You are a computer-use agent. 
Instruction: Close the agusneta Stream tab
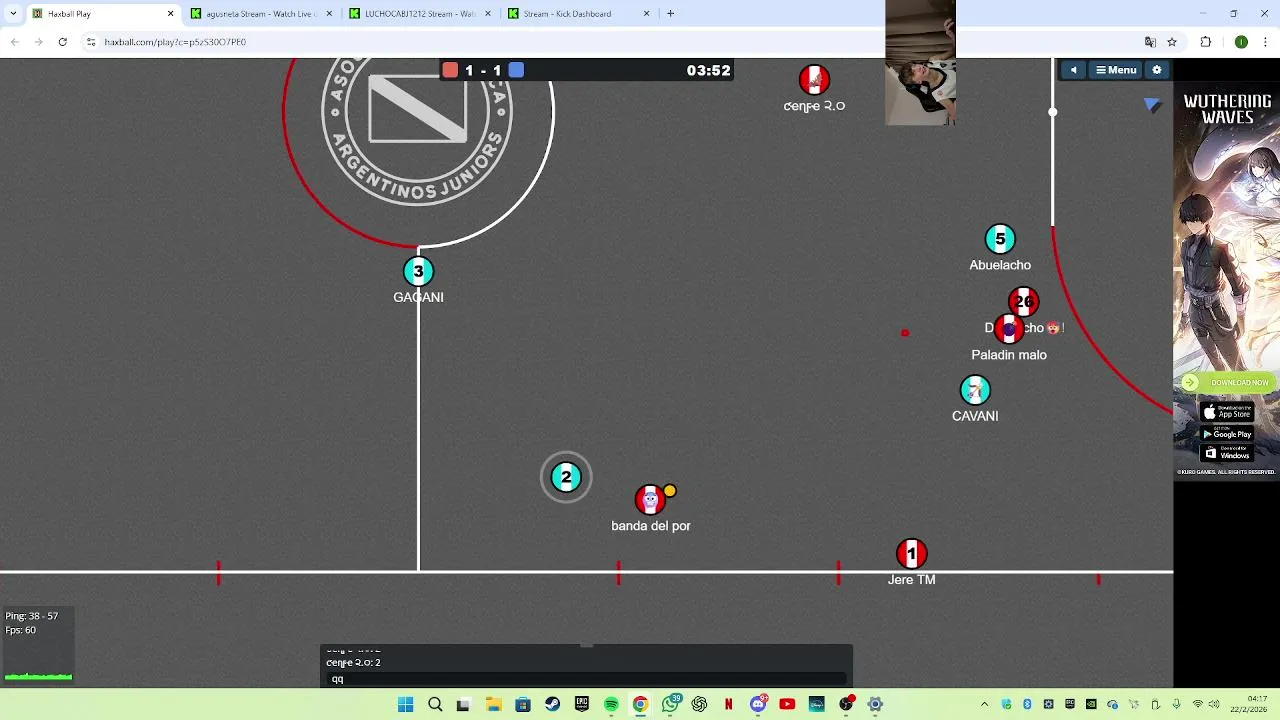coord(329,14)
